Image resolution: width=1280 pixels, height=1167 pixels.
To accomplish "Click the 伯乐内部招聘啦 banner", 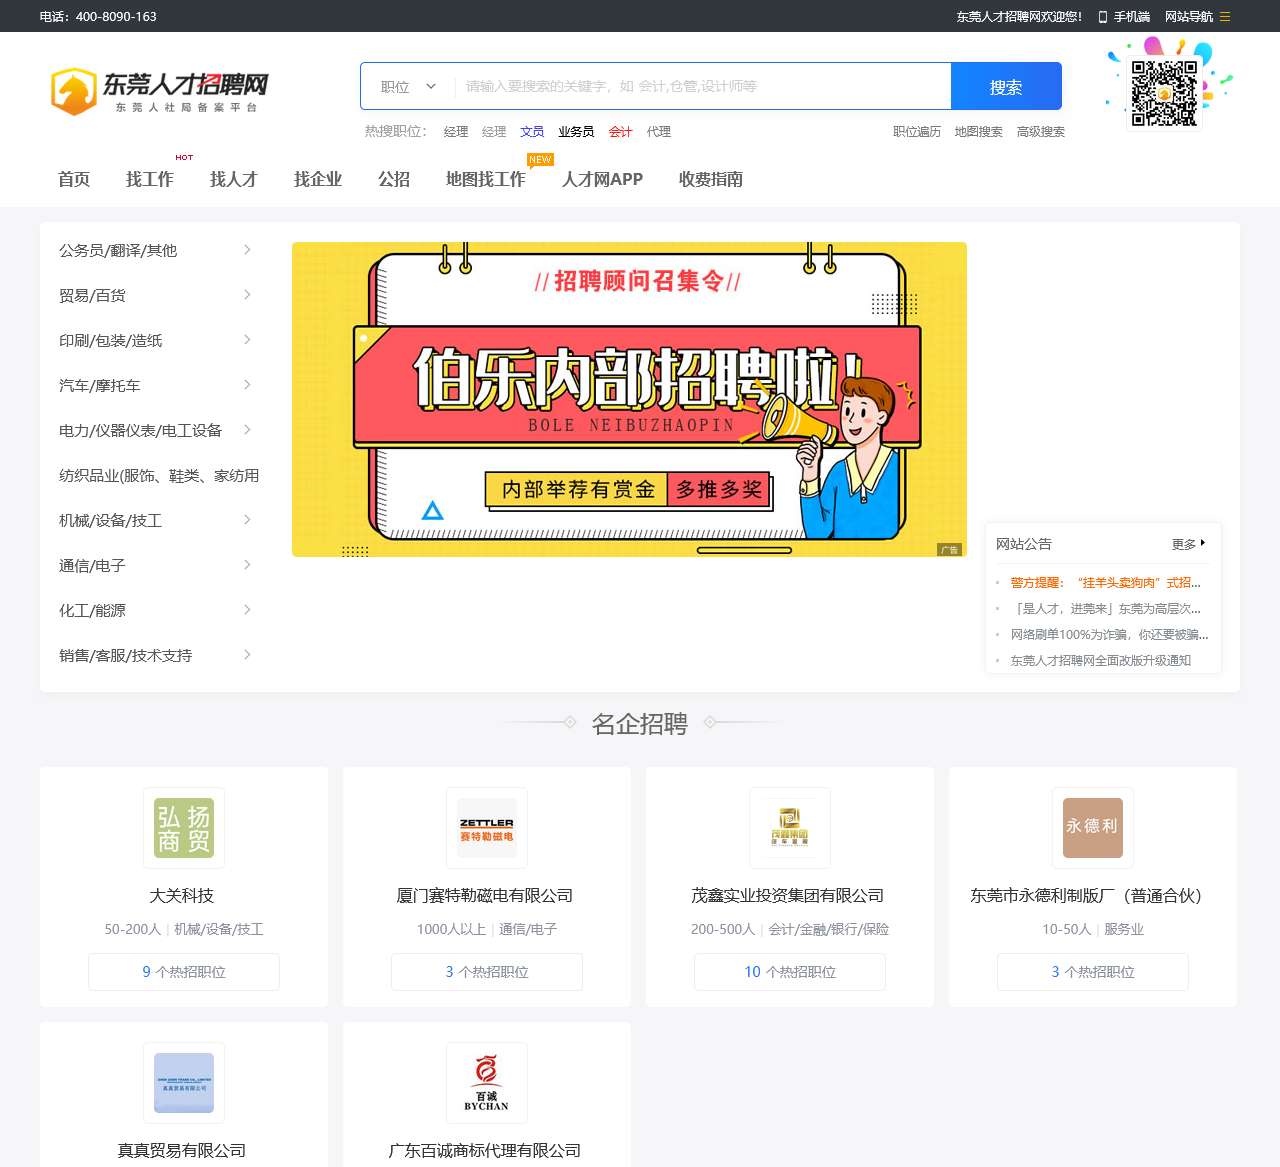I will (x=629, y=399).
